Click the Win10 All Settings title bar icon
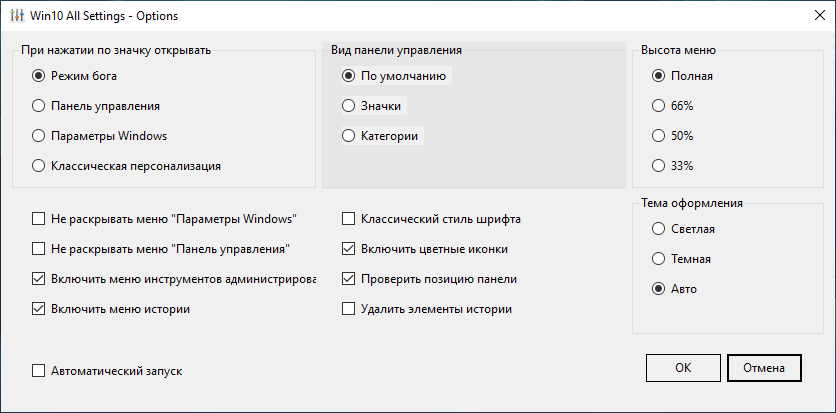This screenshot has height=413, width=836. point(18,16)
